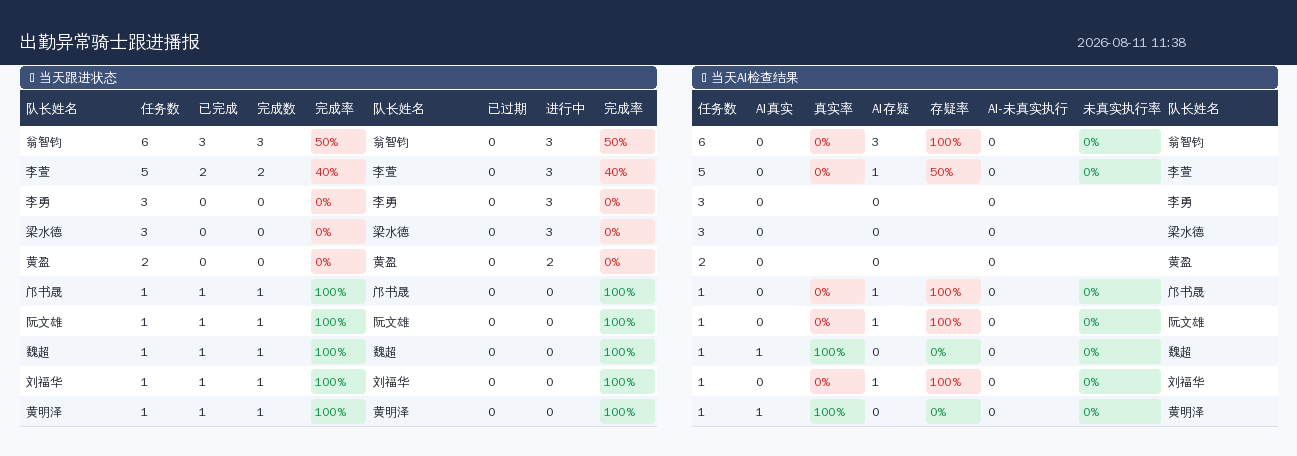Click the 2026-08-11 11:38 timestamp
Screen dimensions: 1297x456
coord(1131,42)
